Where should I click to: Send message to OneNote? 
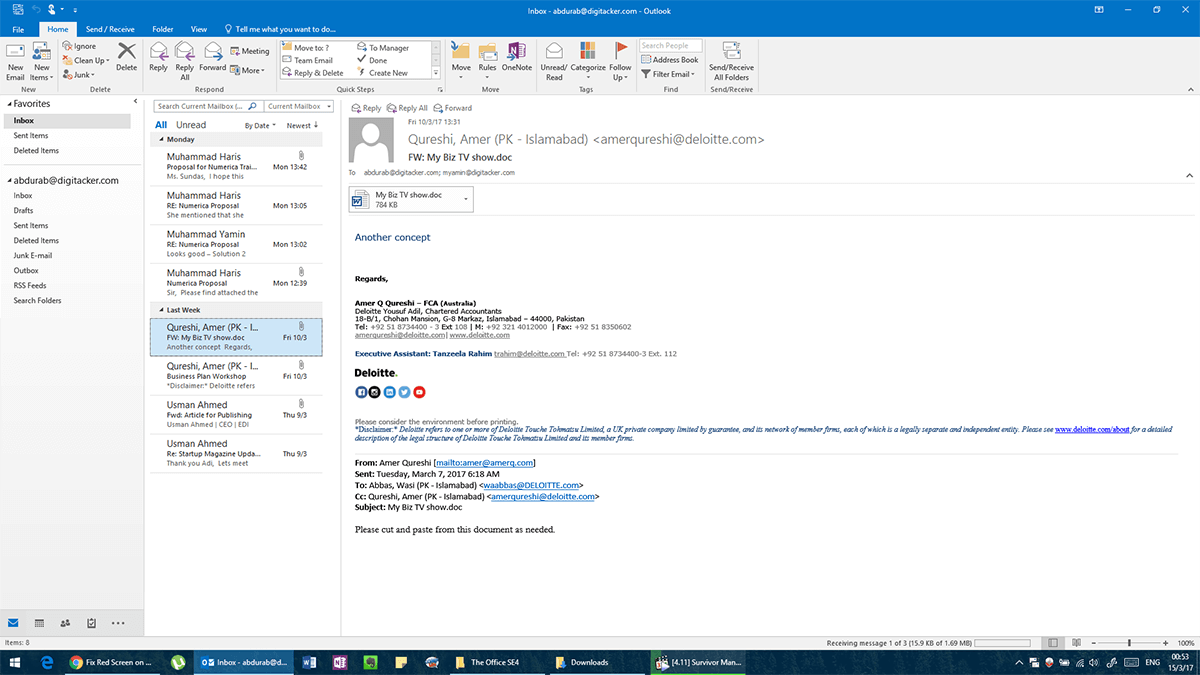click(x=517, y=57)
